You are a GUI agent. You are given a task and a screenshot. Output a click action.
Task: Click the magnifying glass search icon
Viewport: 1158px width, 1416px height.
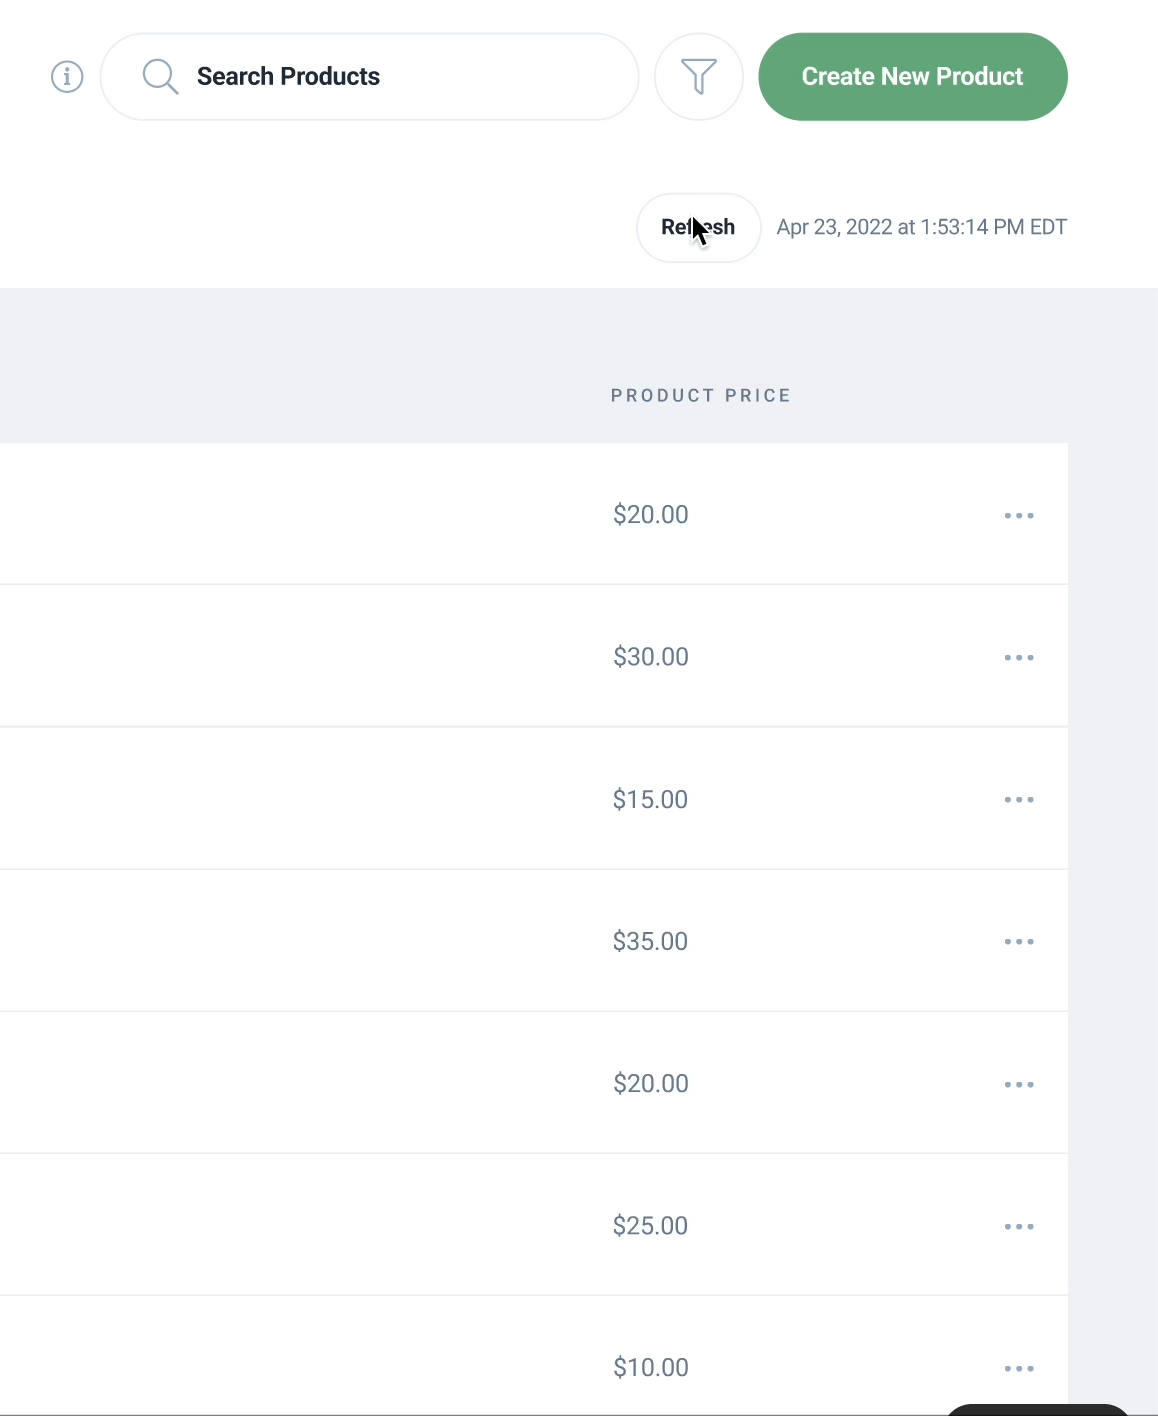[x=160, y=77]
